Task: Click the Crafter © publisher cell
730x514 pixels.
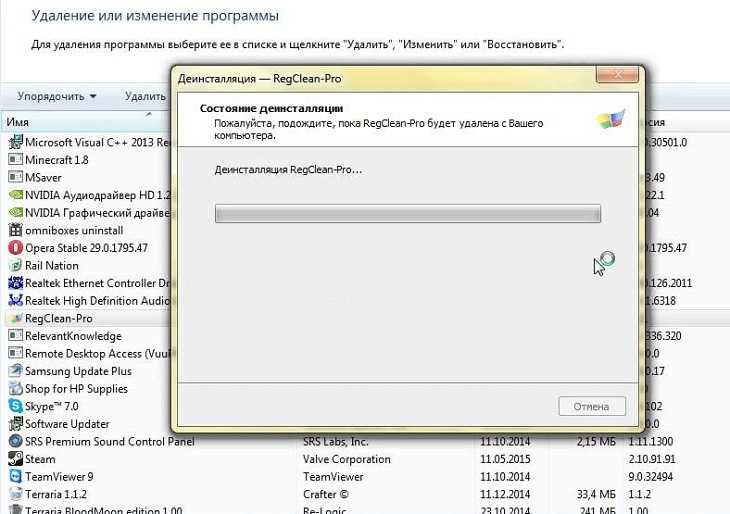Action: pyautogui.click(x=325, y=494)
